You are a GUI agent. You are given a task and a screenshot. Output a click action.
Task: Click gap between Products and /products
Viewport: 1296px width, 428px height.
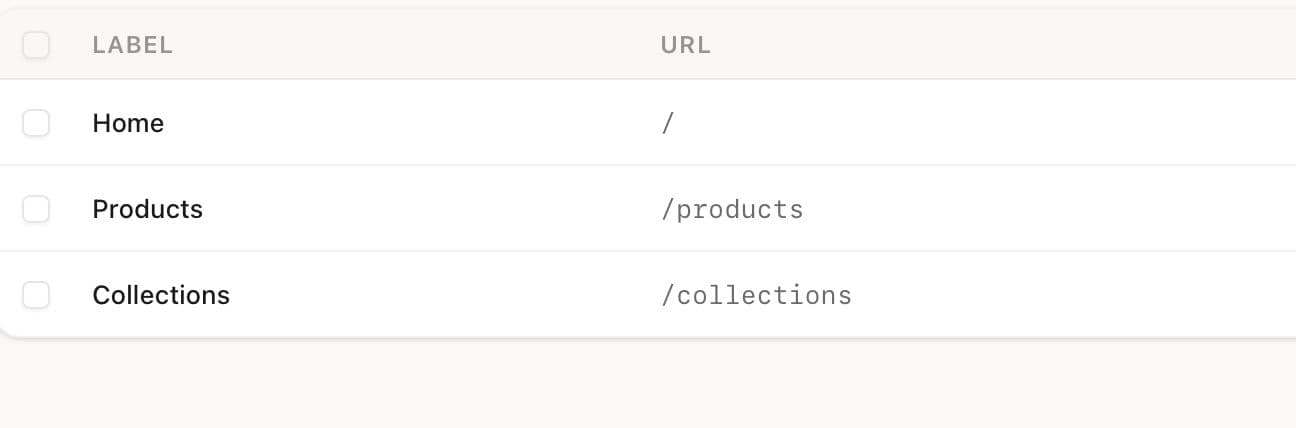(x=430, y=209)
